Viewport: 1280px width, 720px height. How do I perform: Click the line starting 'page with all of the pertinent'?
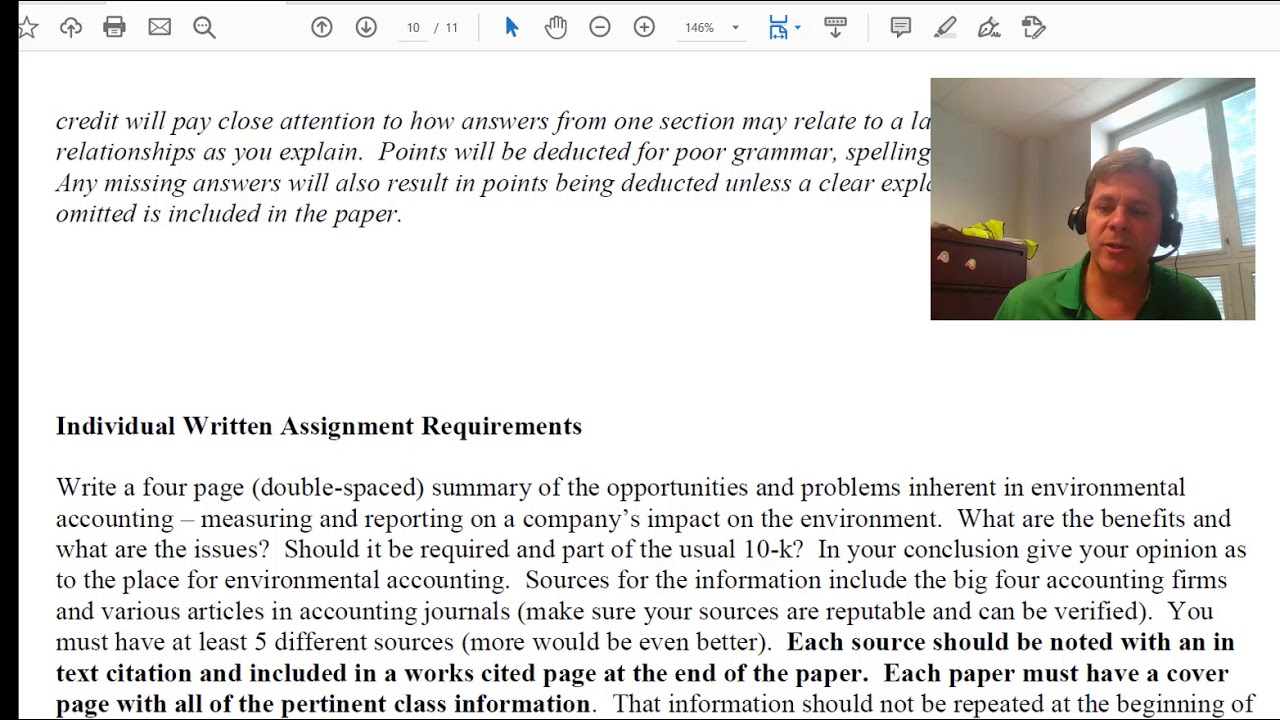point(655,705)
